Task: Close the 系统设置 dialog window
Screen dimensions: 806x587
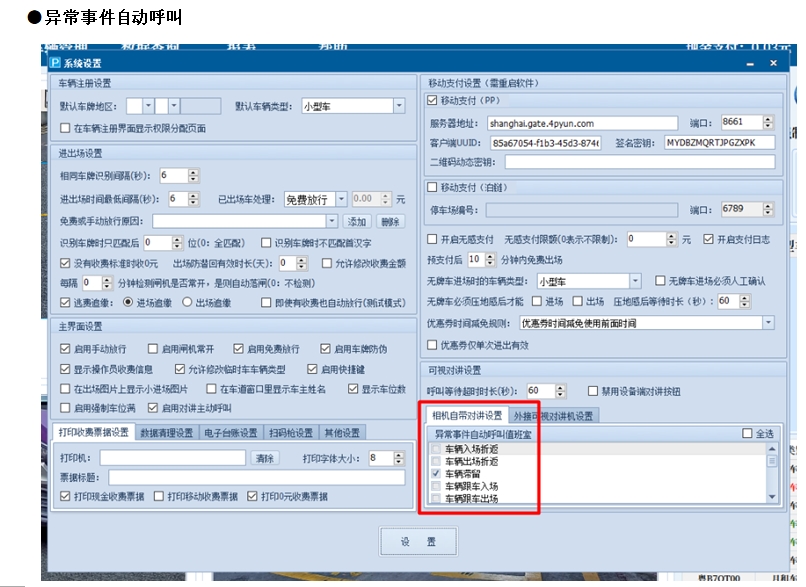Action: click(774, 62)
